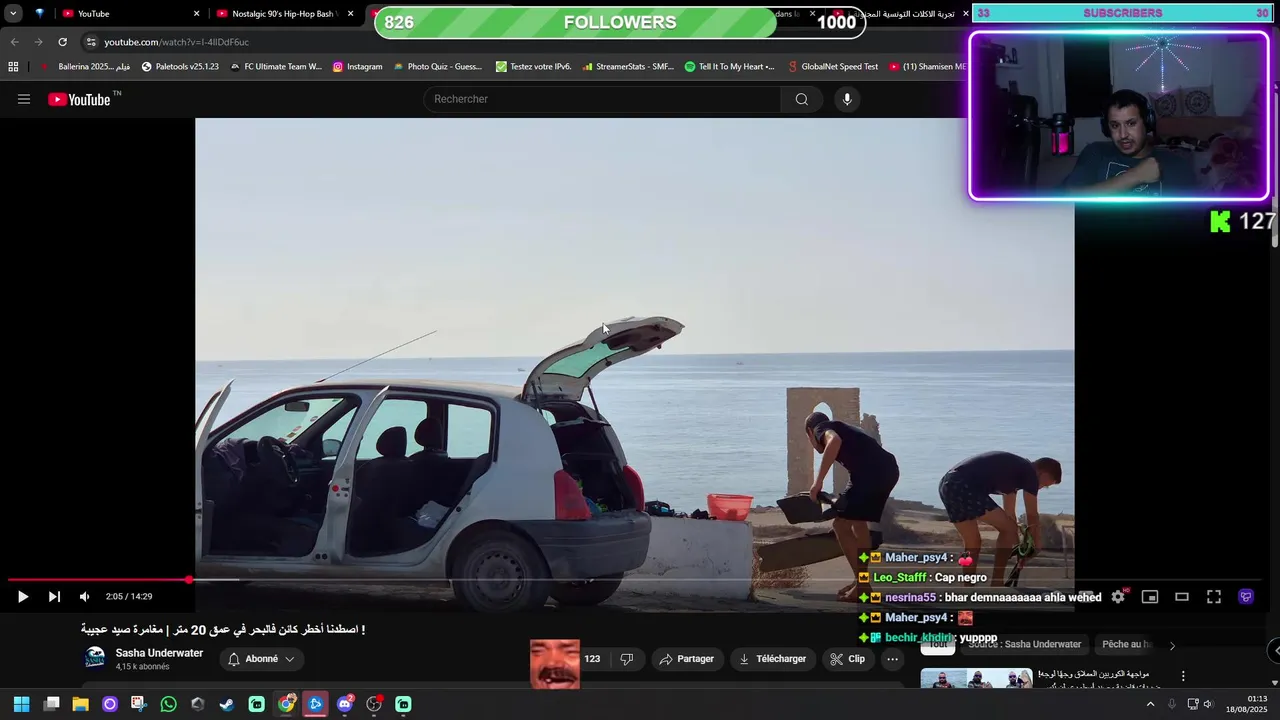1280x720 pixels.
Task: Click the browser forward arrow
Action: click(x=38, y=42)
